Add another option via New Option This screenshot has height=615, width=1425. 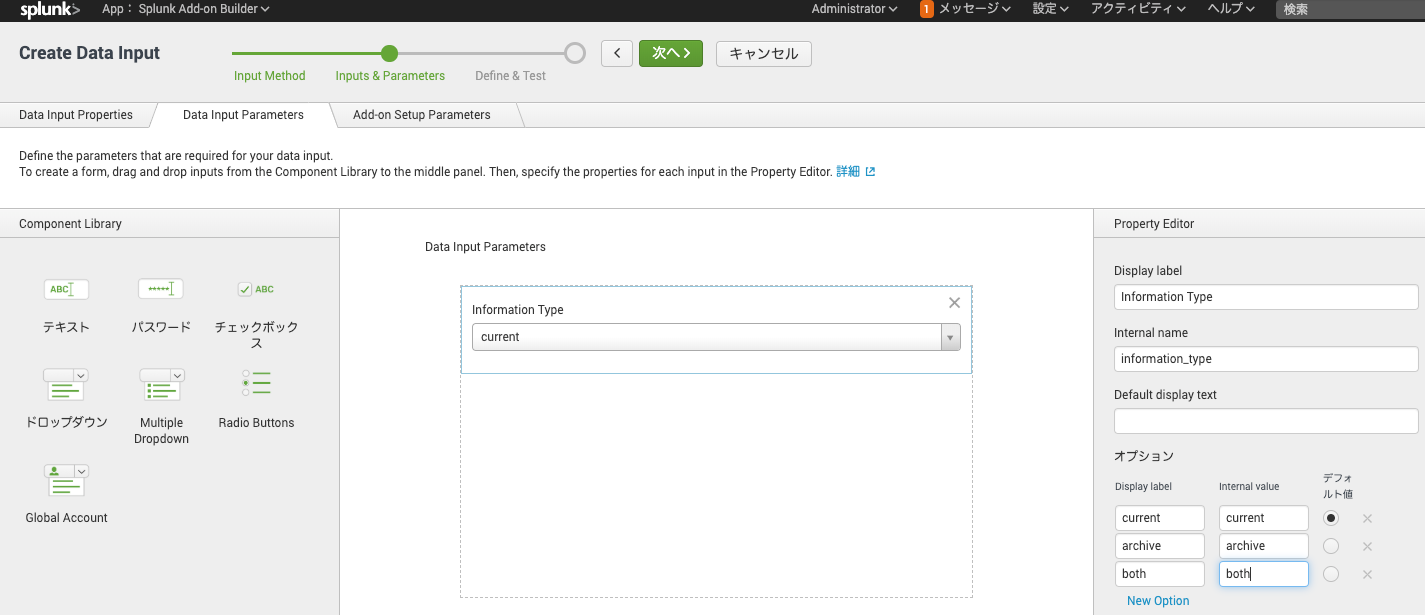coord(1157,600)
